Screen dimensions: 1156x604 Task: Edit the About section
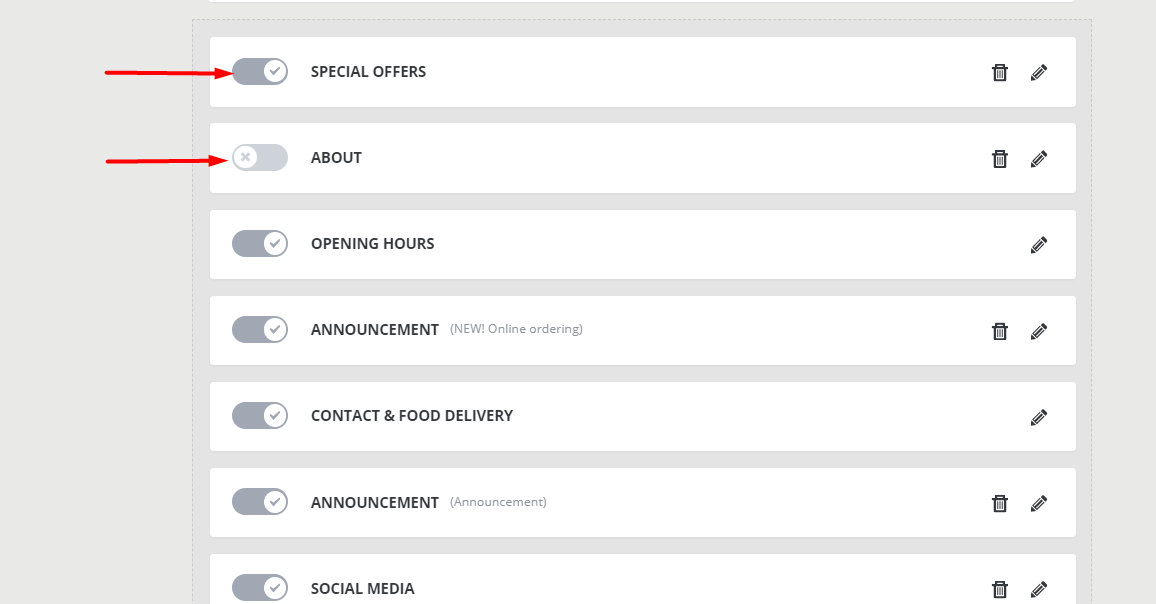pos(1039,158)
